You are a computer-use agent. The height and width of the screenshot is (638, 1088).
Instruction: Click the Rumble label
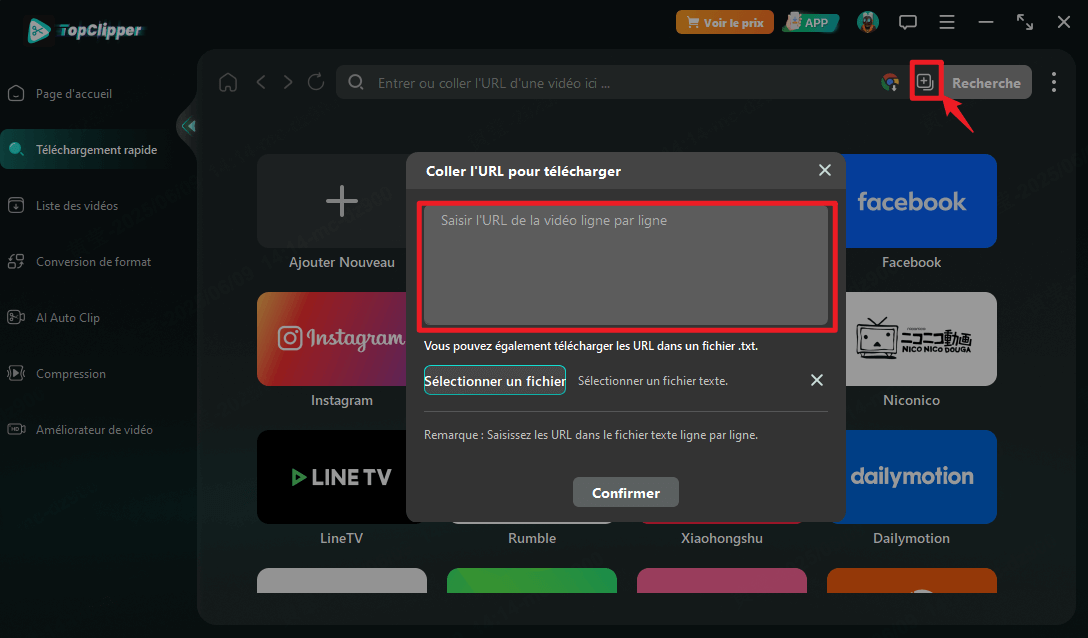click(532, 538)
